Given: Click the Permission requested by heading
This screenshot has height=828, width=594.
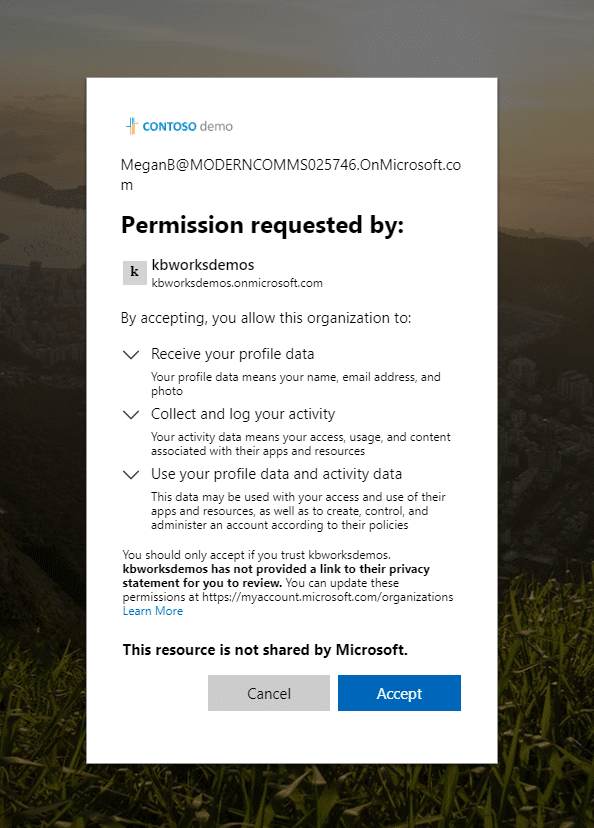Looking at the screenshot, I should (x=262, y=225).
